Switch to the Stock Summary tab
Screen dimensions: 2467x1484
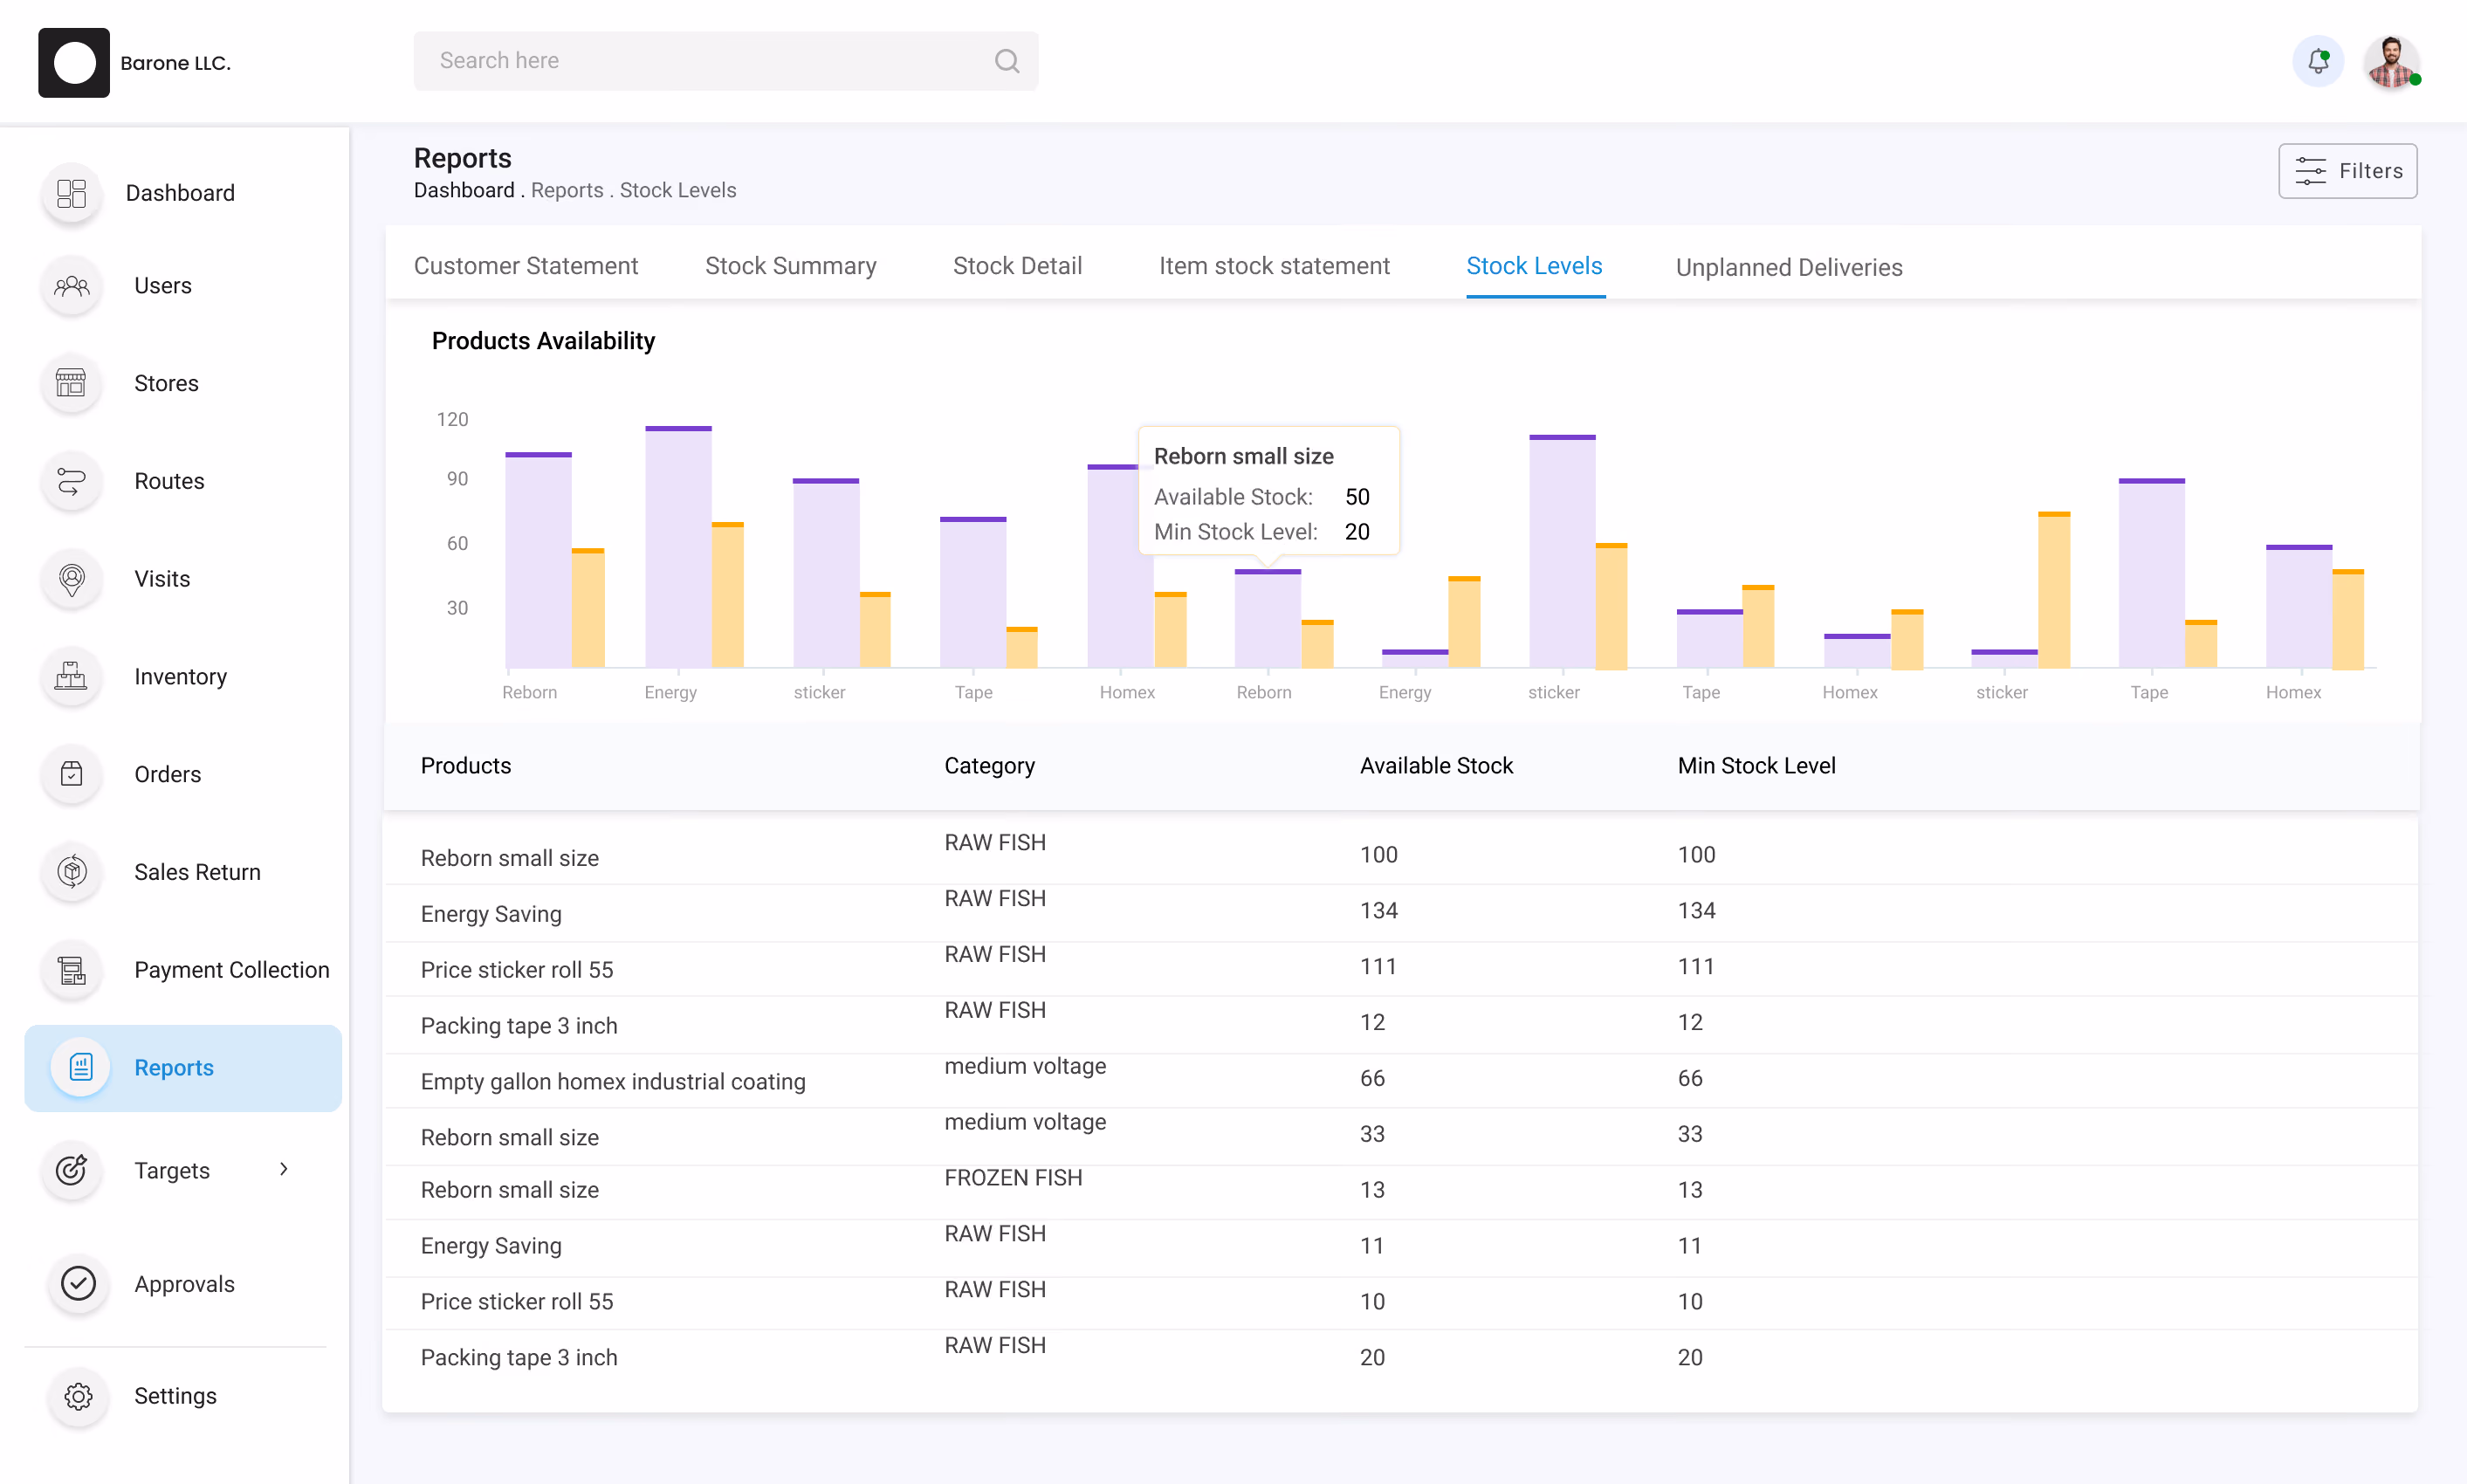pos(790,266)
